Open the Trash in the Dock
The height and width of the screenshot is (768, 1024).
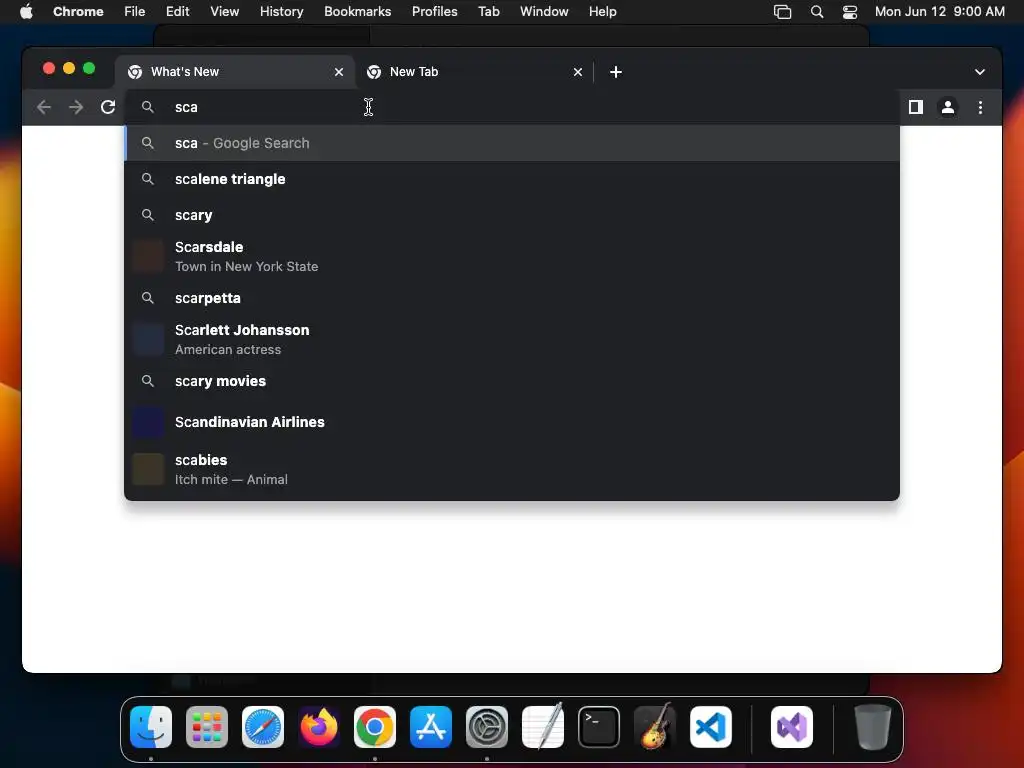(872, 727)
